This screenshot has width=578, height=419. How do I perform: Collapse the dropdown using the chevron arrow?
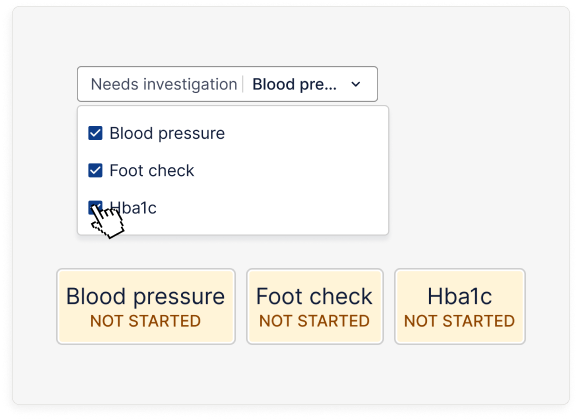[356, 84]
